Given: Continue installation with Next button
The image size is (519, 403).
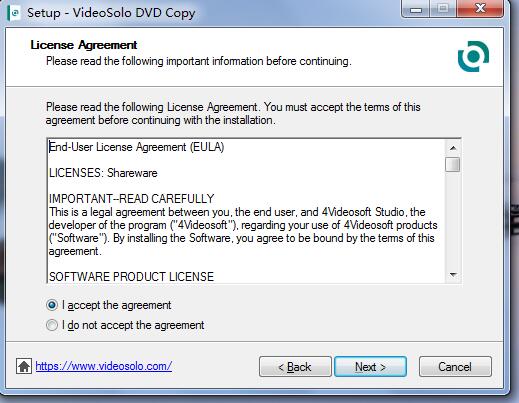Looking at the screenshot, I should [370, 367].
